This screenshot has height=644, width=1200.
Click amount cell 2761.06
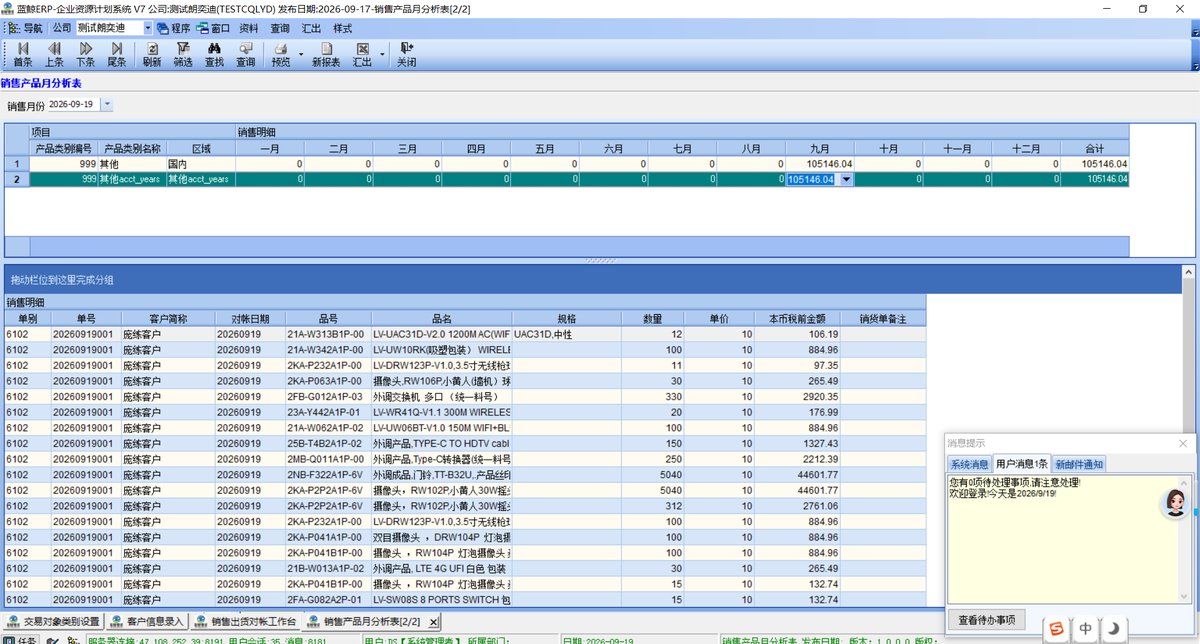(x=798, y=506)
